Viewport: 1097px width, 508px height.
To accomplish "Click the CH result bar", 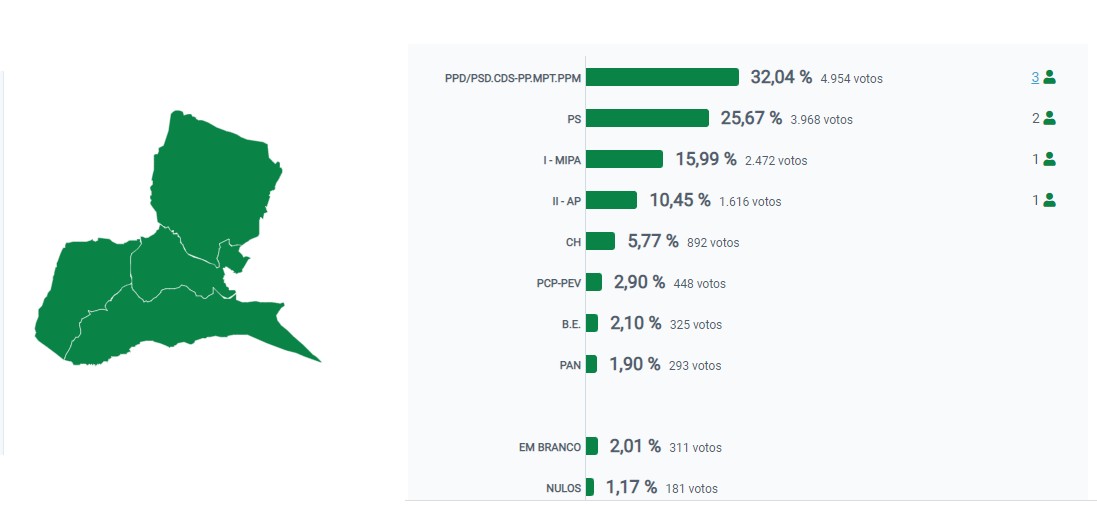I will (600, 241).
